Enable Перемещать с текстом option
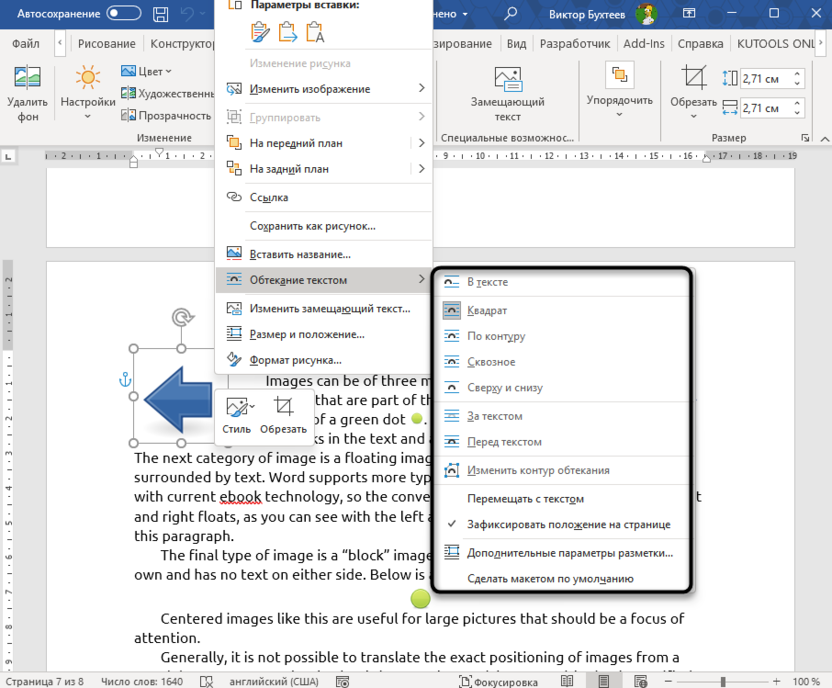The width and height of the screenshot is (832, 688). [x=562, y=499]
